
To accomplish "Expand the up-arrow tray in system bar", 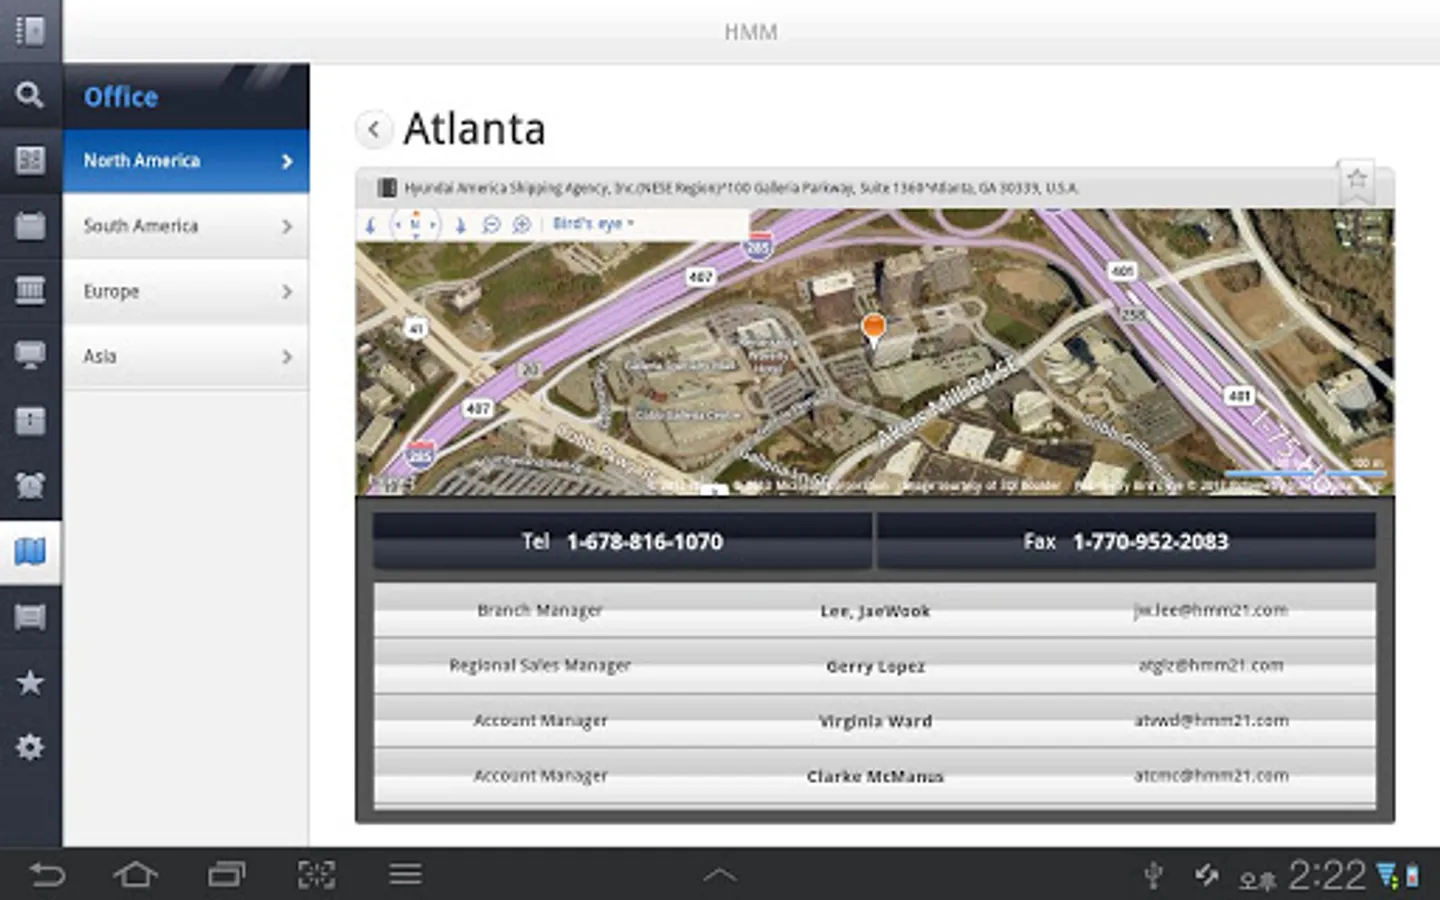I will [720, 875].
